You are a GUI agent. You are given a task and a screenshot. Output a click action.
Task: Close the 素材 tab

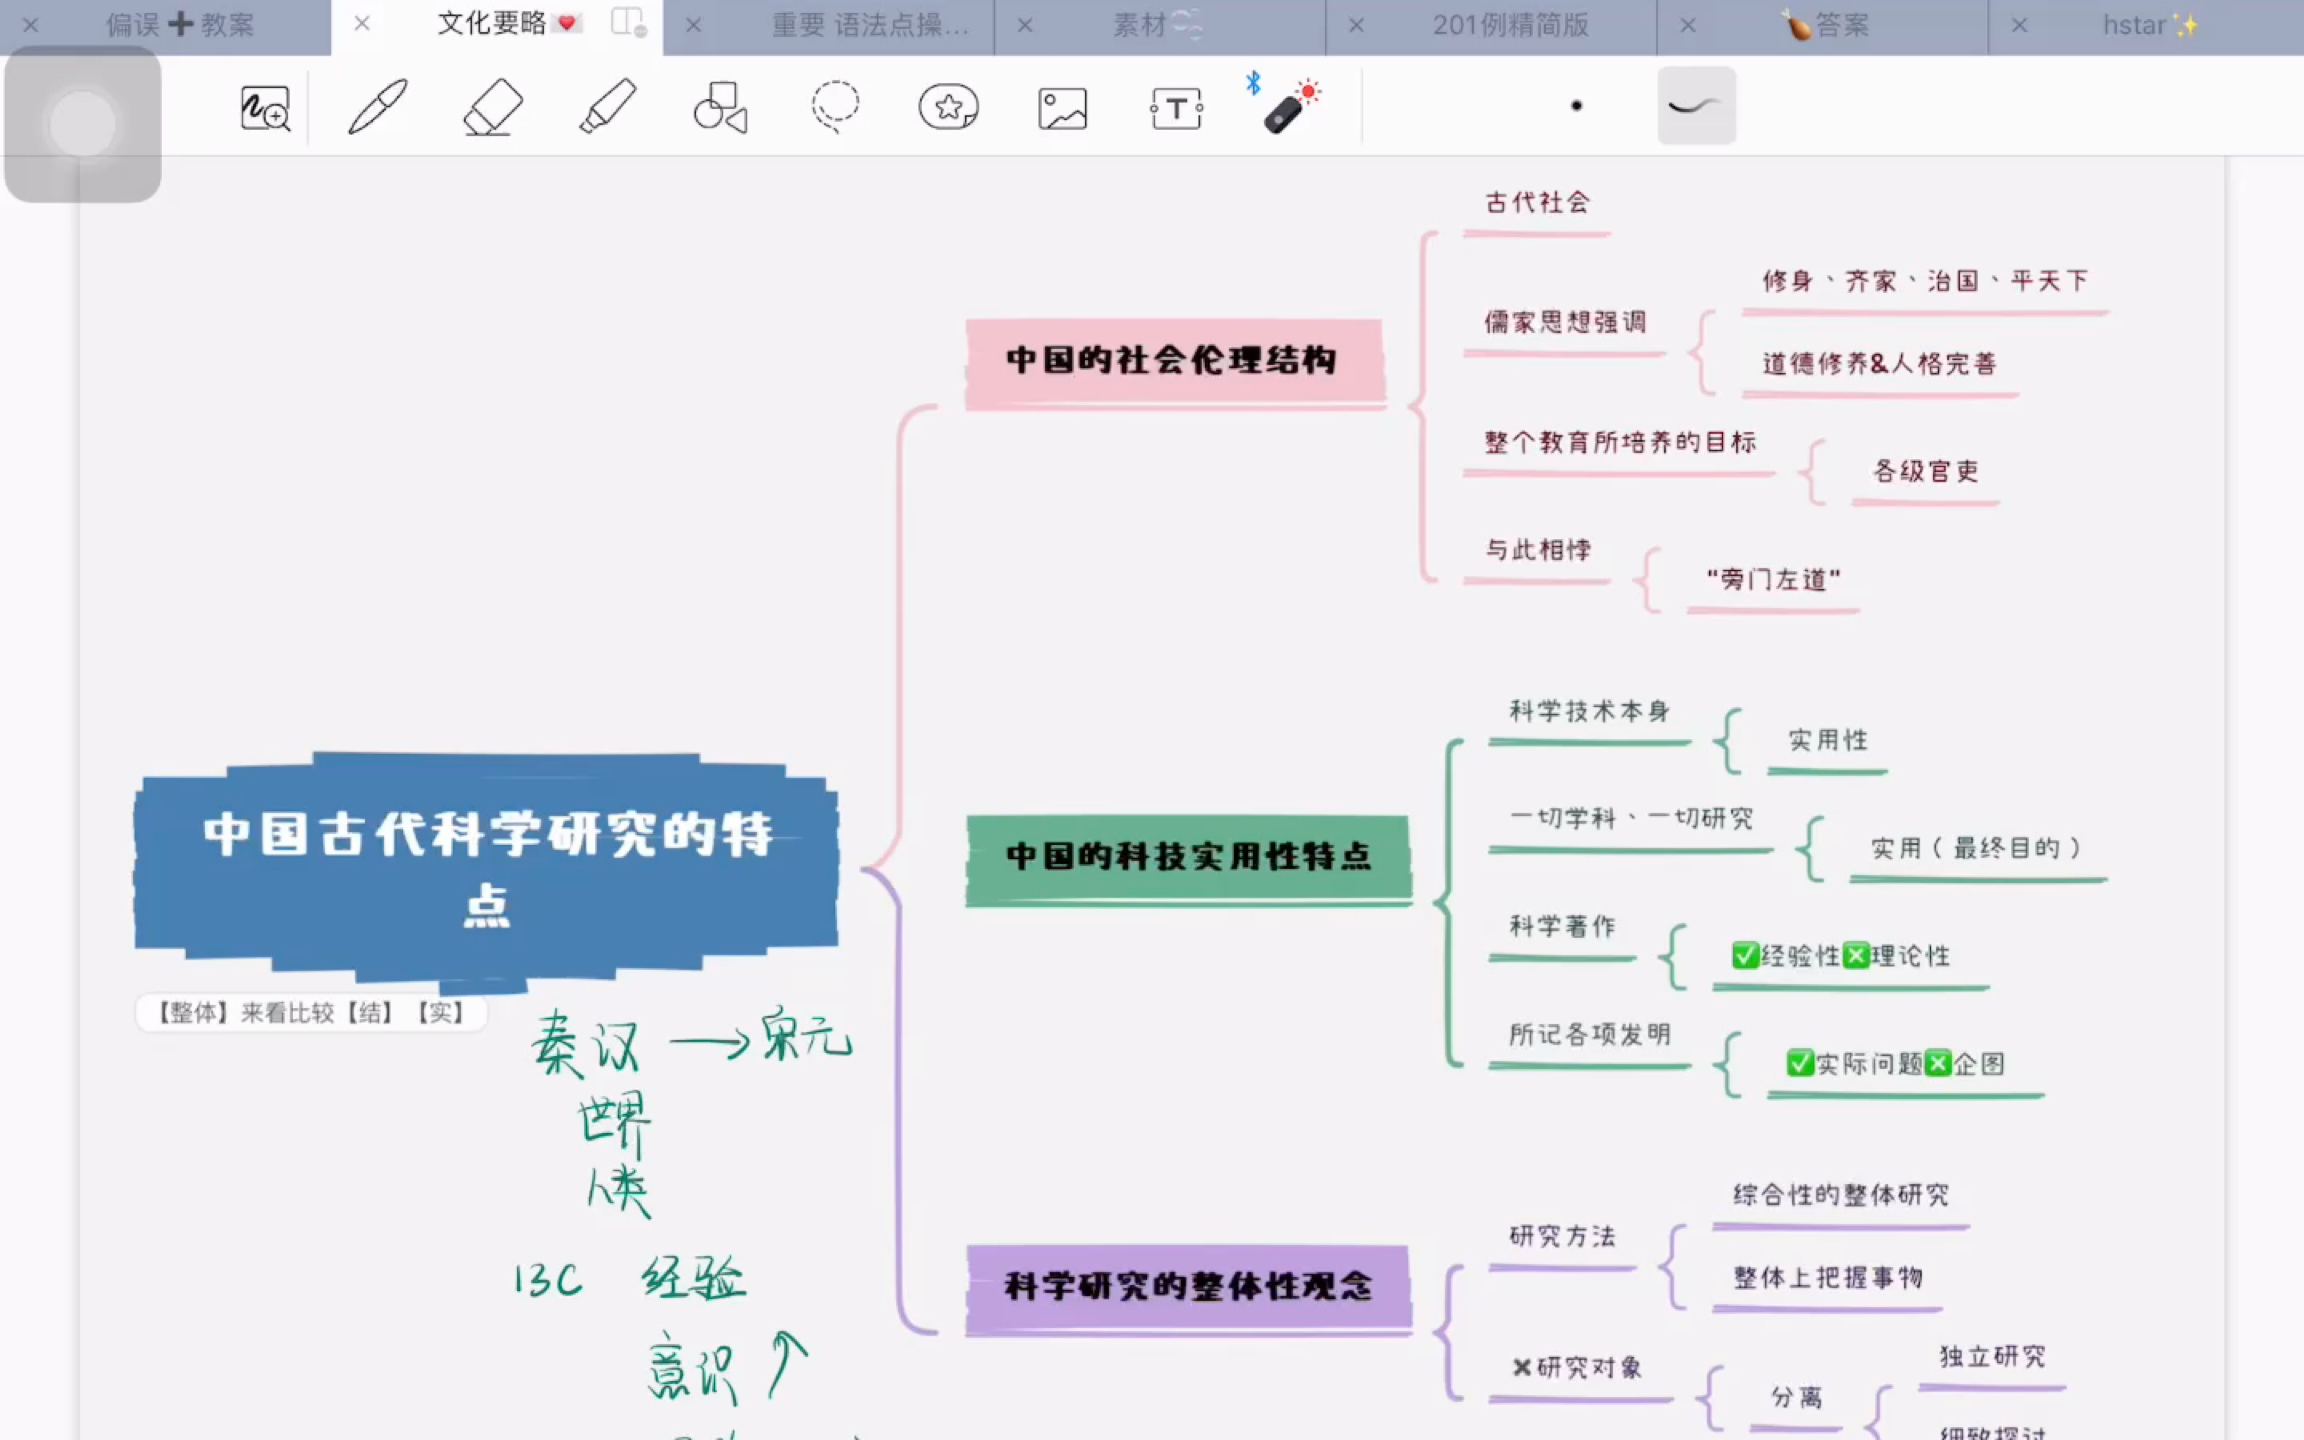(1025, 25)
